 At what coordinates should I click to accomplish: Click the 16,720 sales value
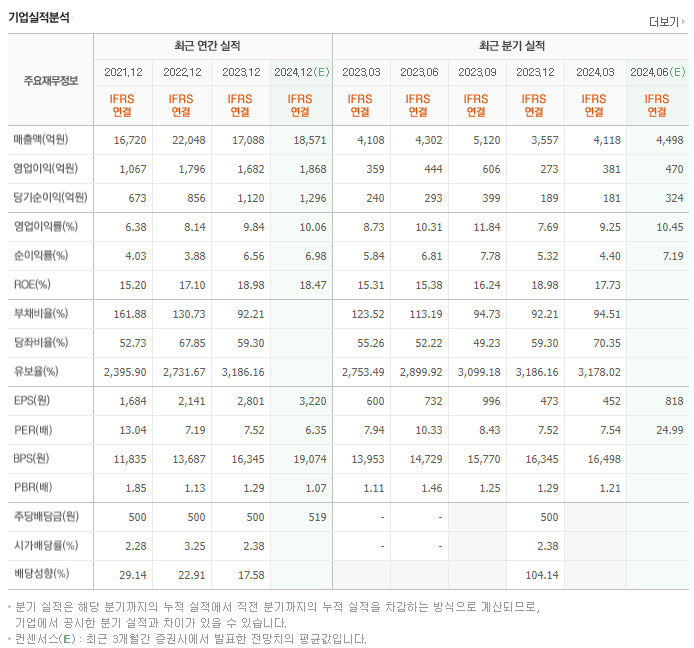(130, 140)
